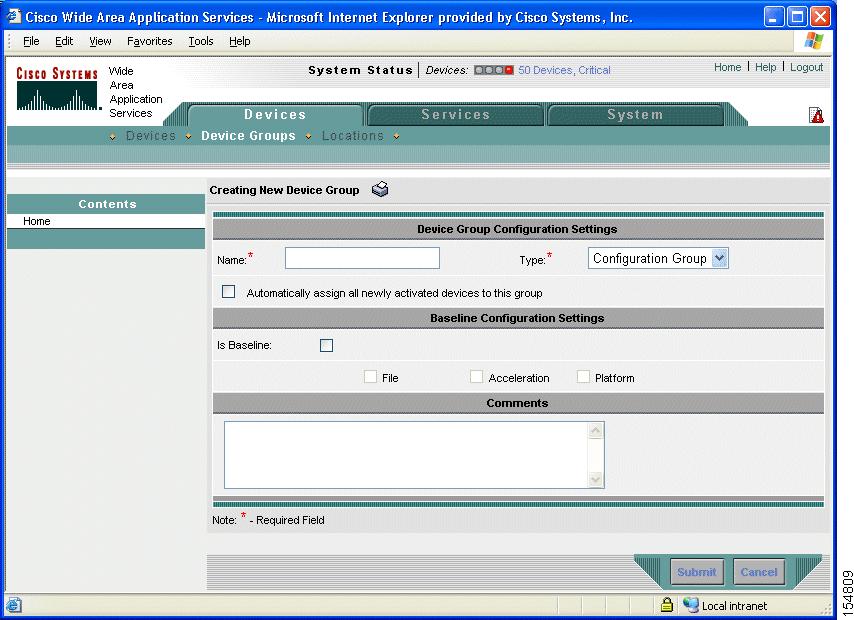Click the Comments scrollbar up arrow
The width and height of the screenshot is (854, 620).
pyautogui.click(x=596, y=430)
